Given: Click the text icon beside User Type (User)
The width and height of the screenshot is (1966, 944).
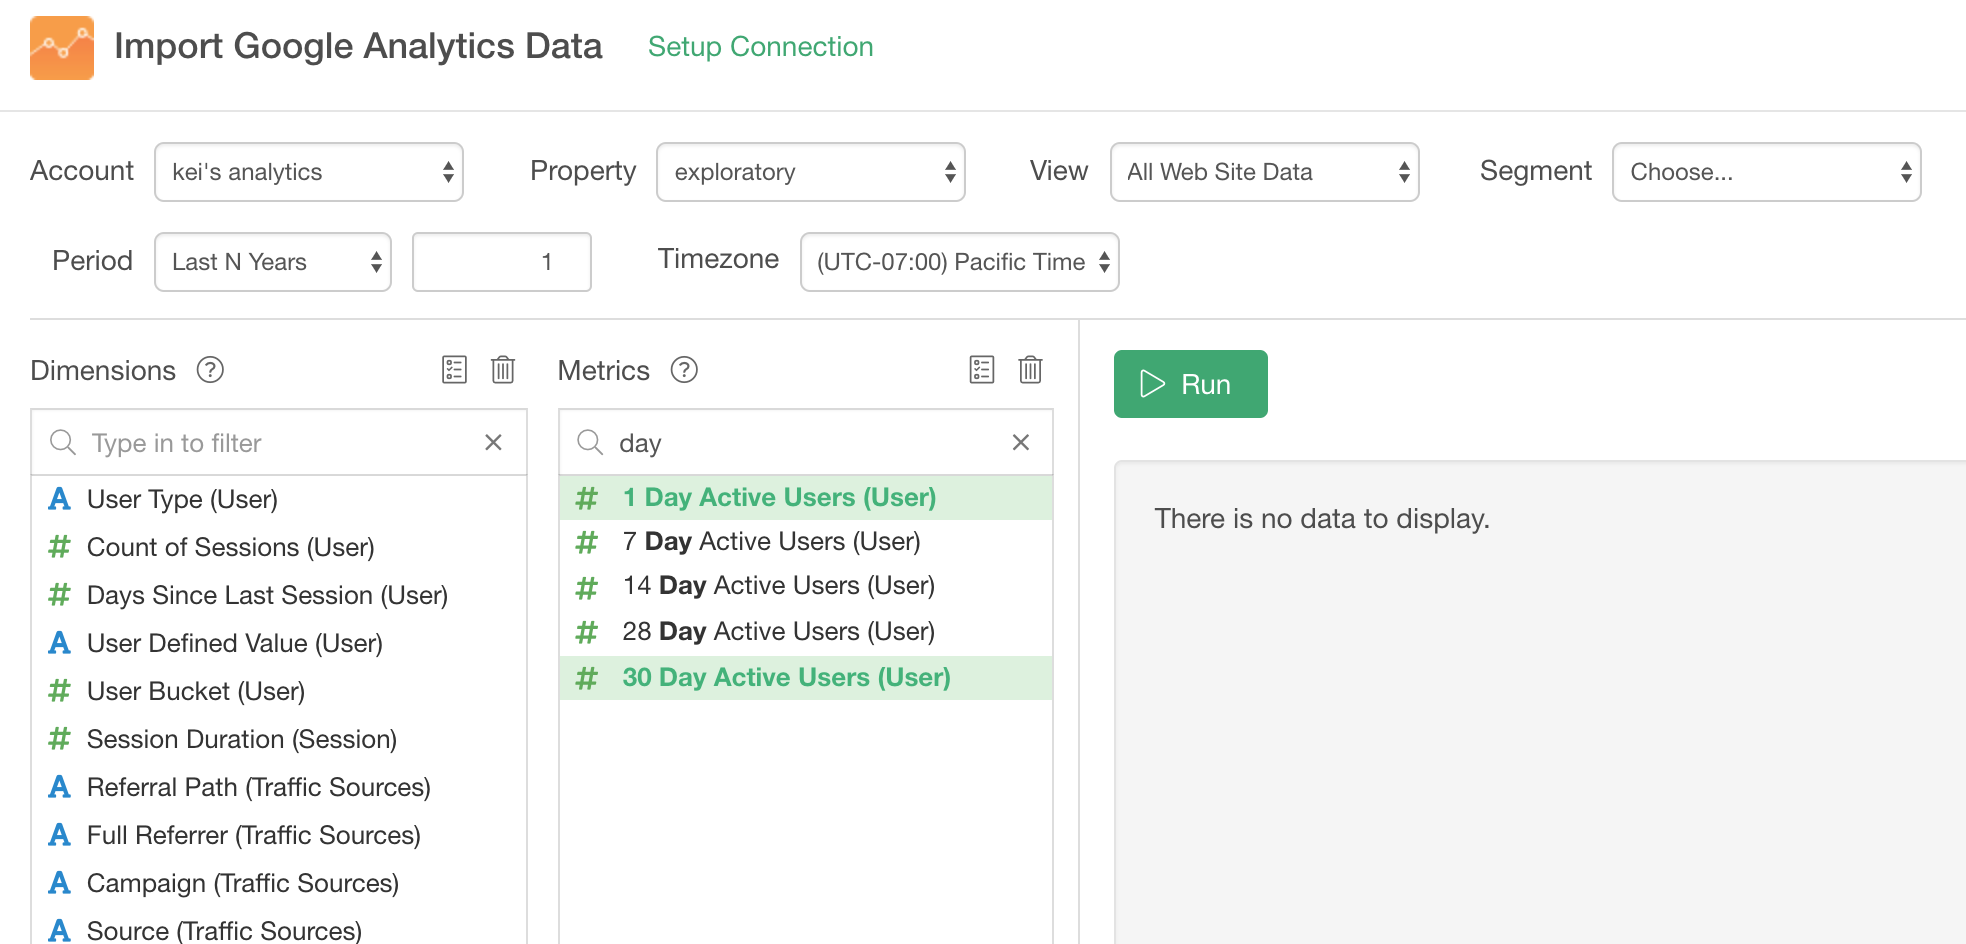Looking at the screenshot, I should [60, 498].
